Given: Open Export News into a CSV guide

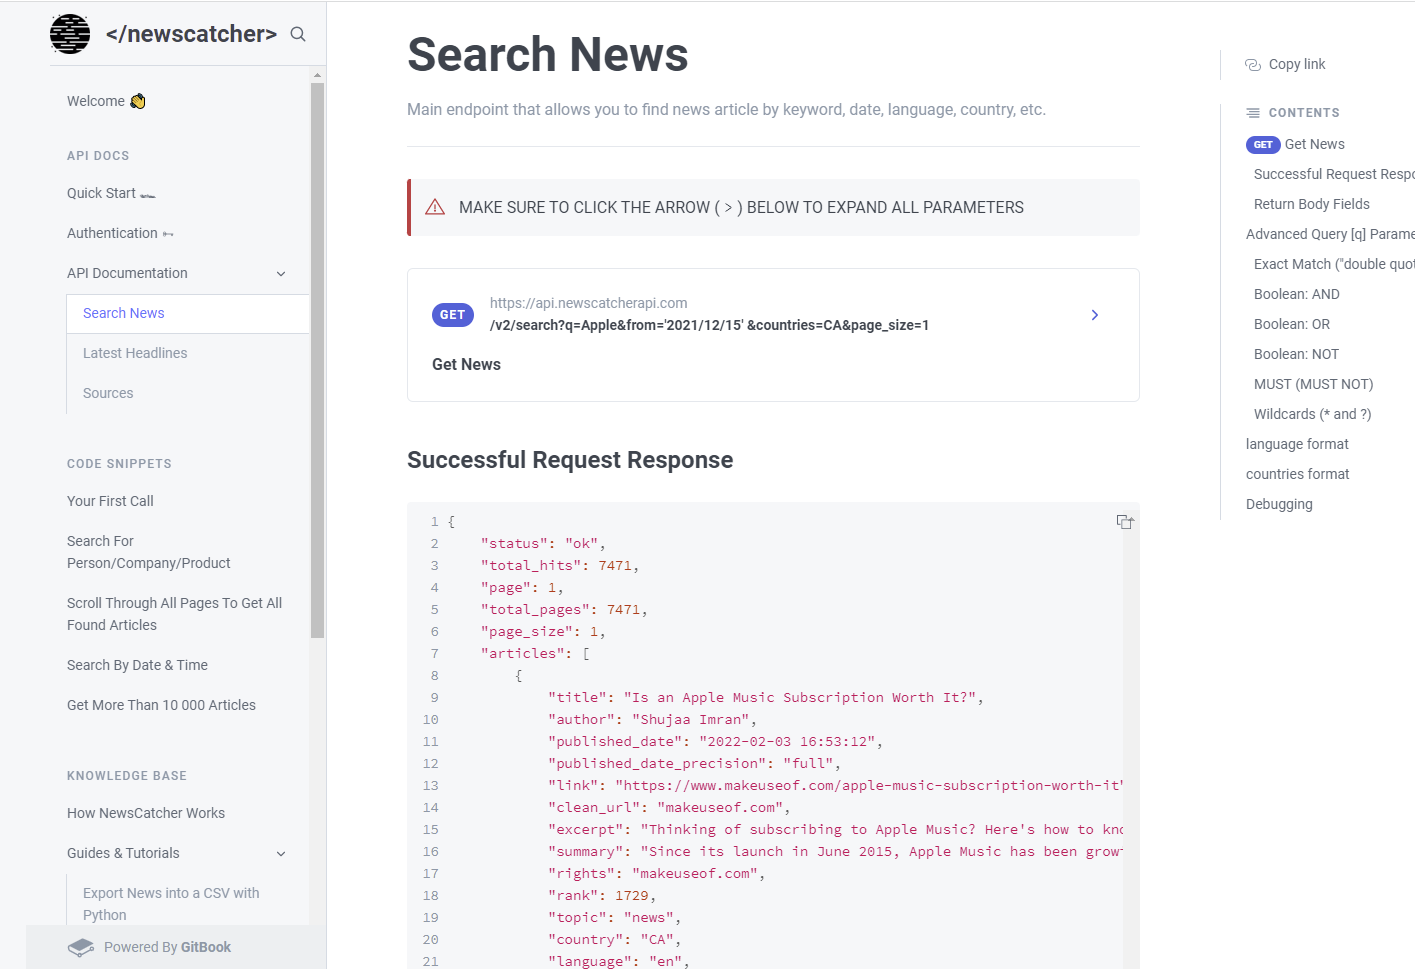Looking at the screenshot, I should click(x=171, y=904).
